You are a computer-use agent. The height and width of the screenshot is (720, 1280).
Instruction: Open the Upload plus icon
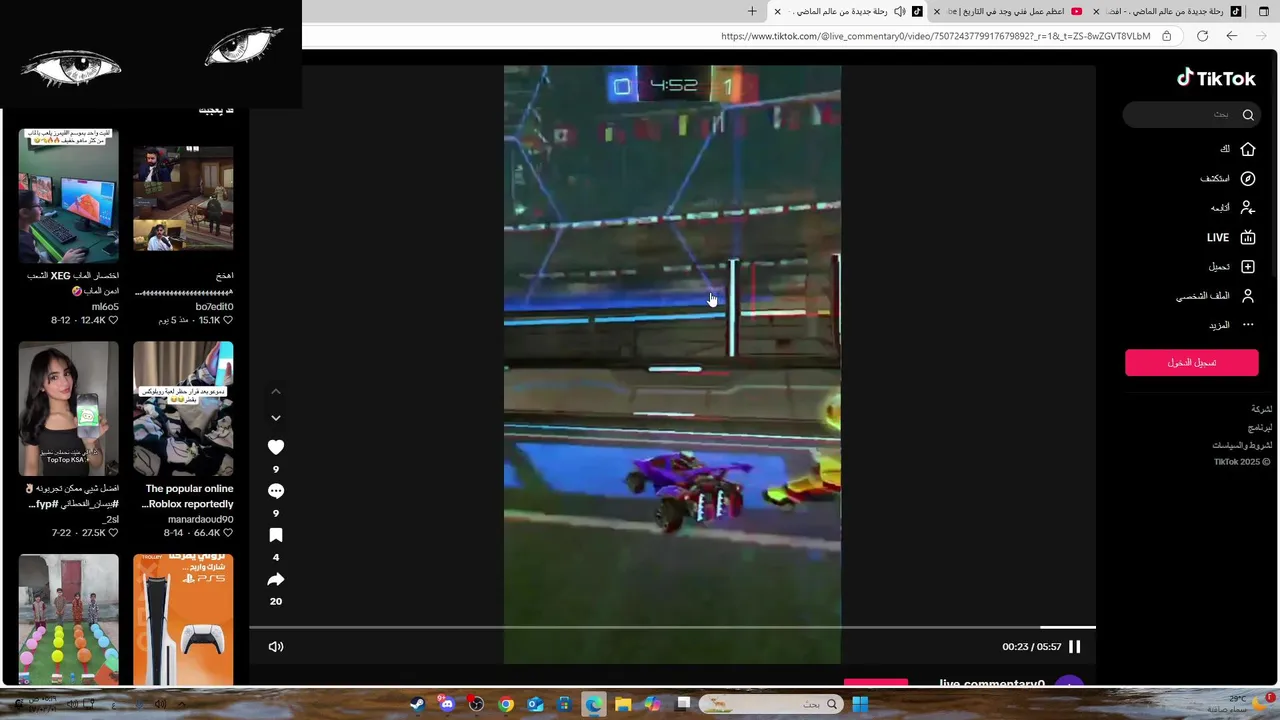click(x=1248, y=267)
